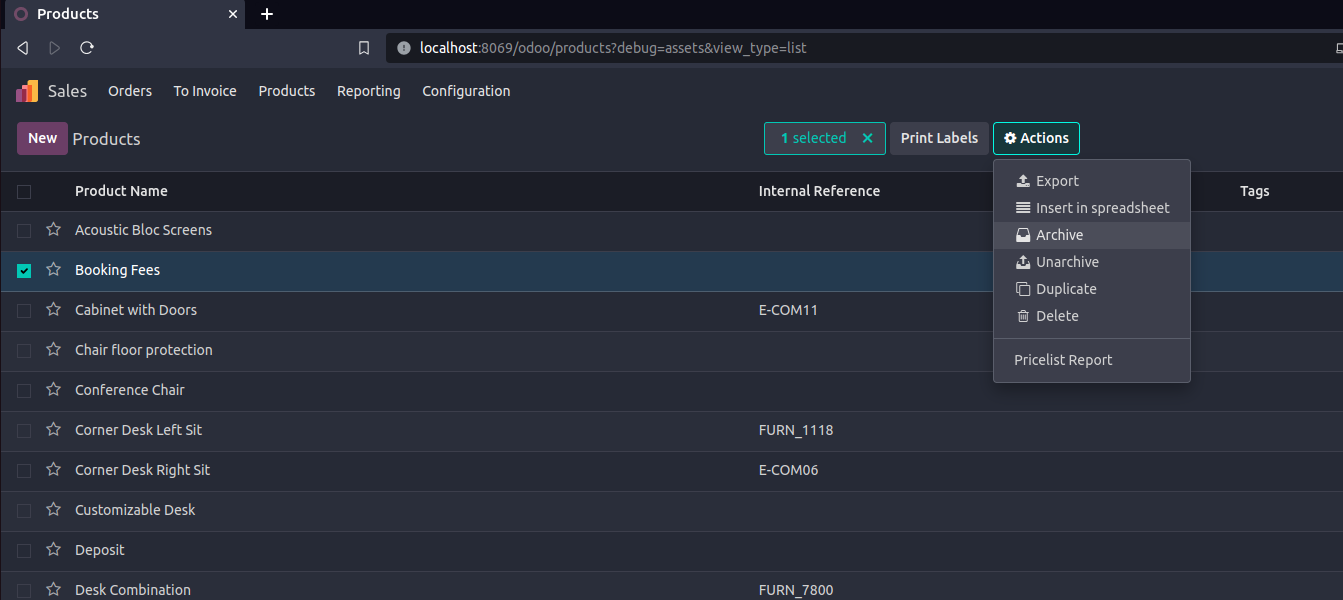Uncheck the Booking Fees checkbox

click(24, 271)
